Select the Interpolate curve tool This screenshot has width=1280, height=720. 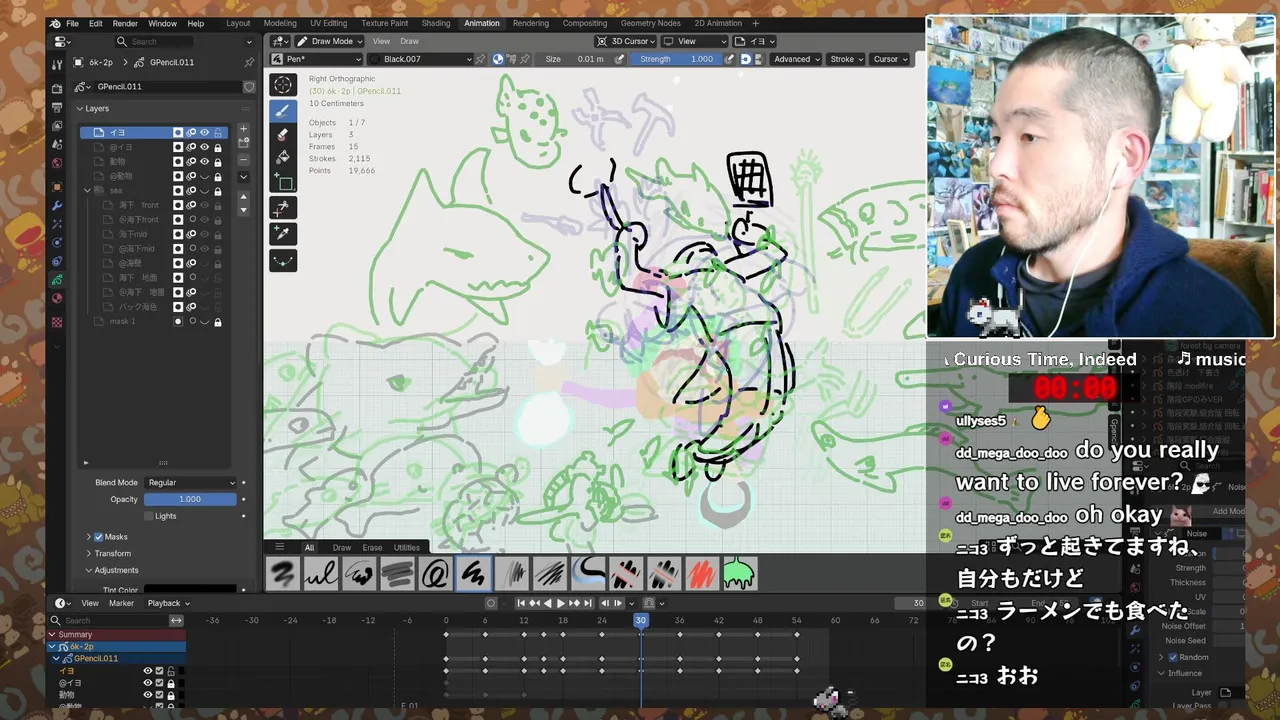pyautogui.click(x=283, y=260)
